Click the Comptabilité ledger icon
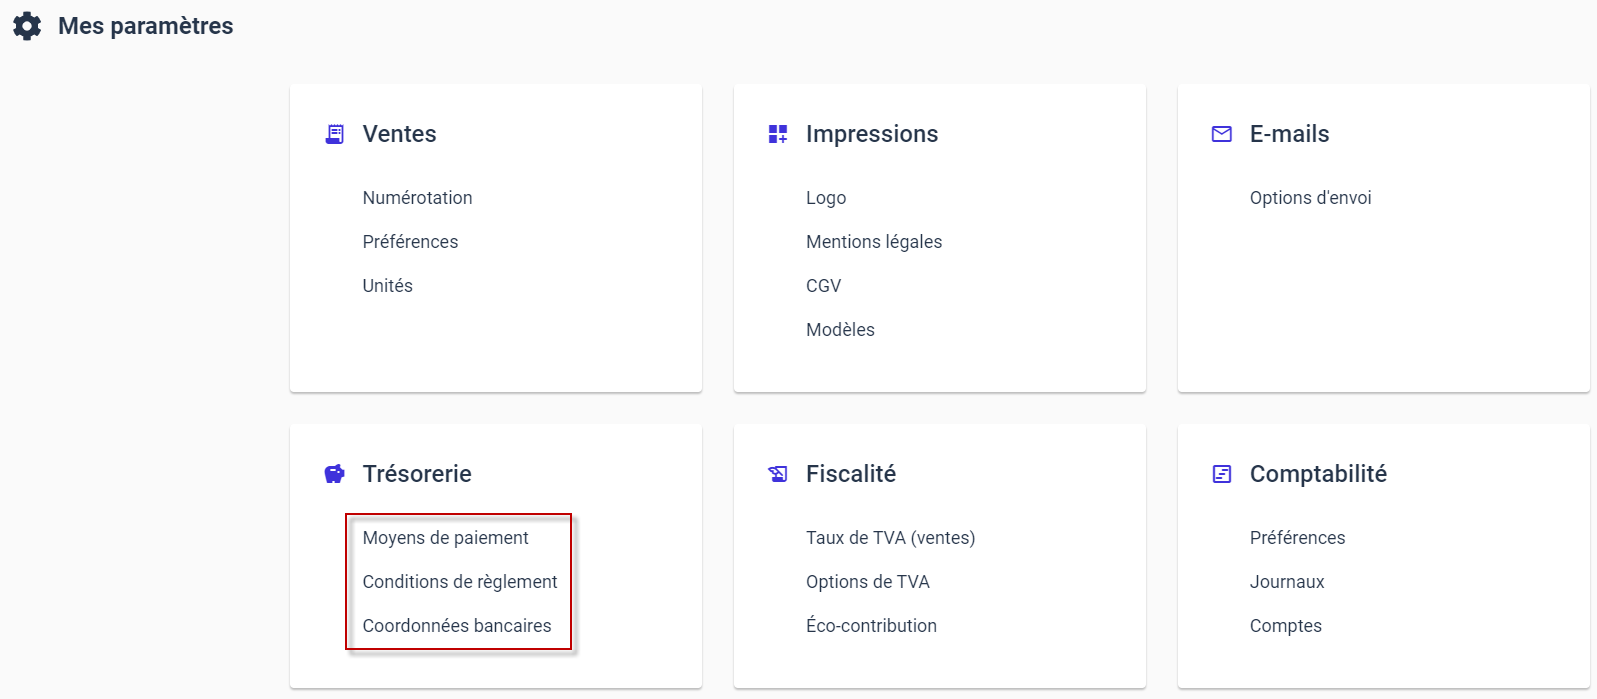Viewport: 1597px width, 699px height. tap(1222, 474)
